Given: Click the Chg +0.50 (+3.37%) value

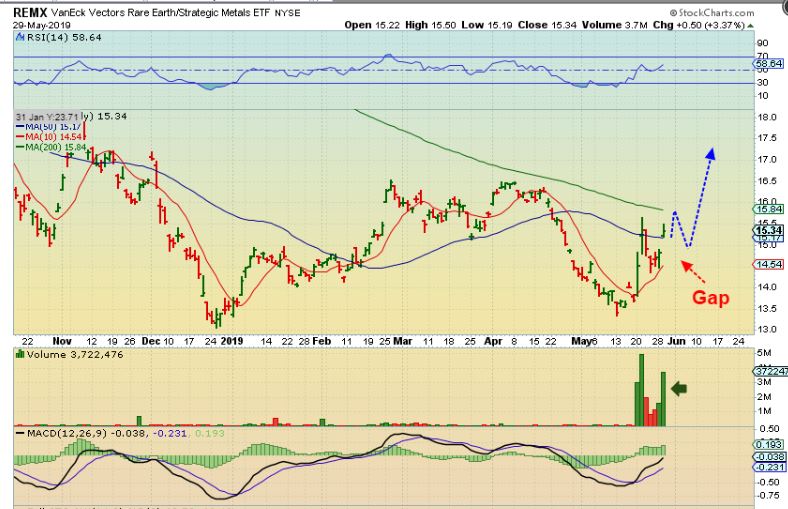Looking at the screenshot, I should point(699,25).
